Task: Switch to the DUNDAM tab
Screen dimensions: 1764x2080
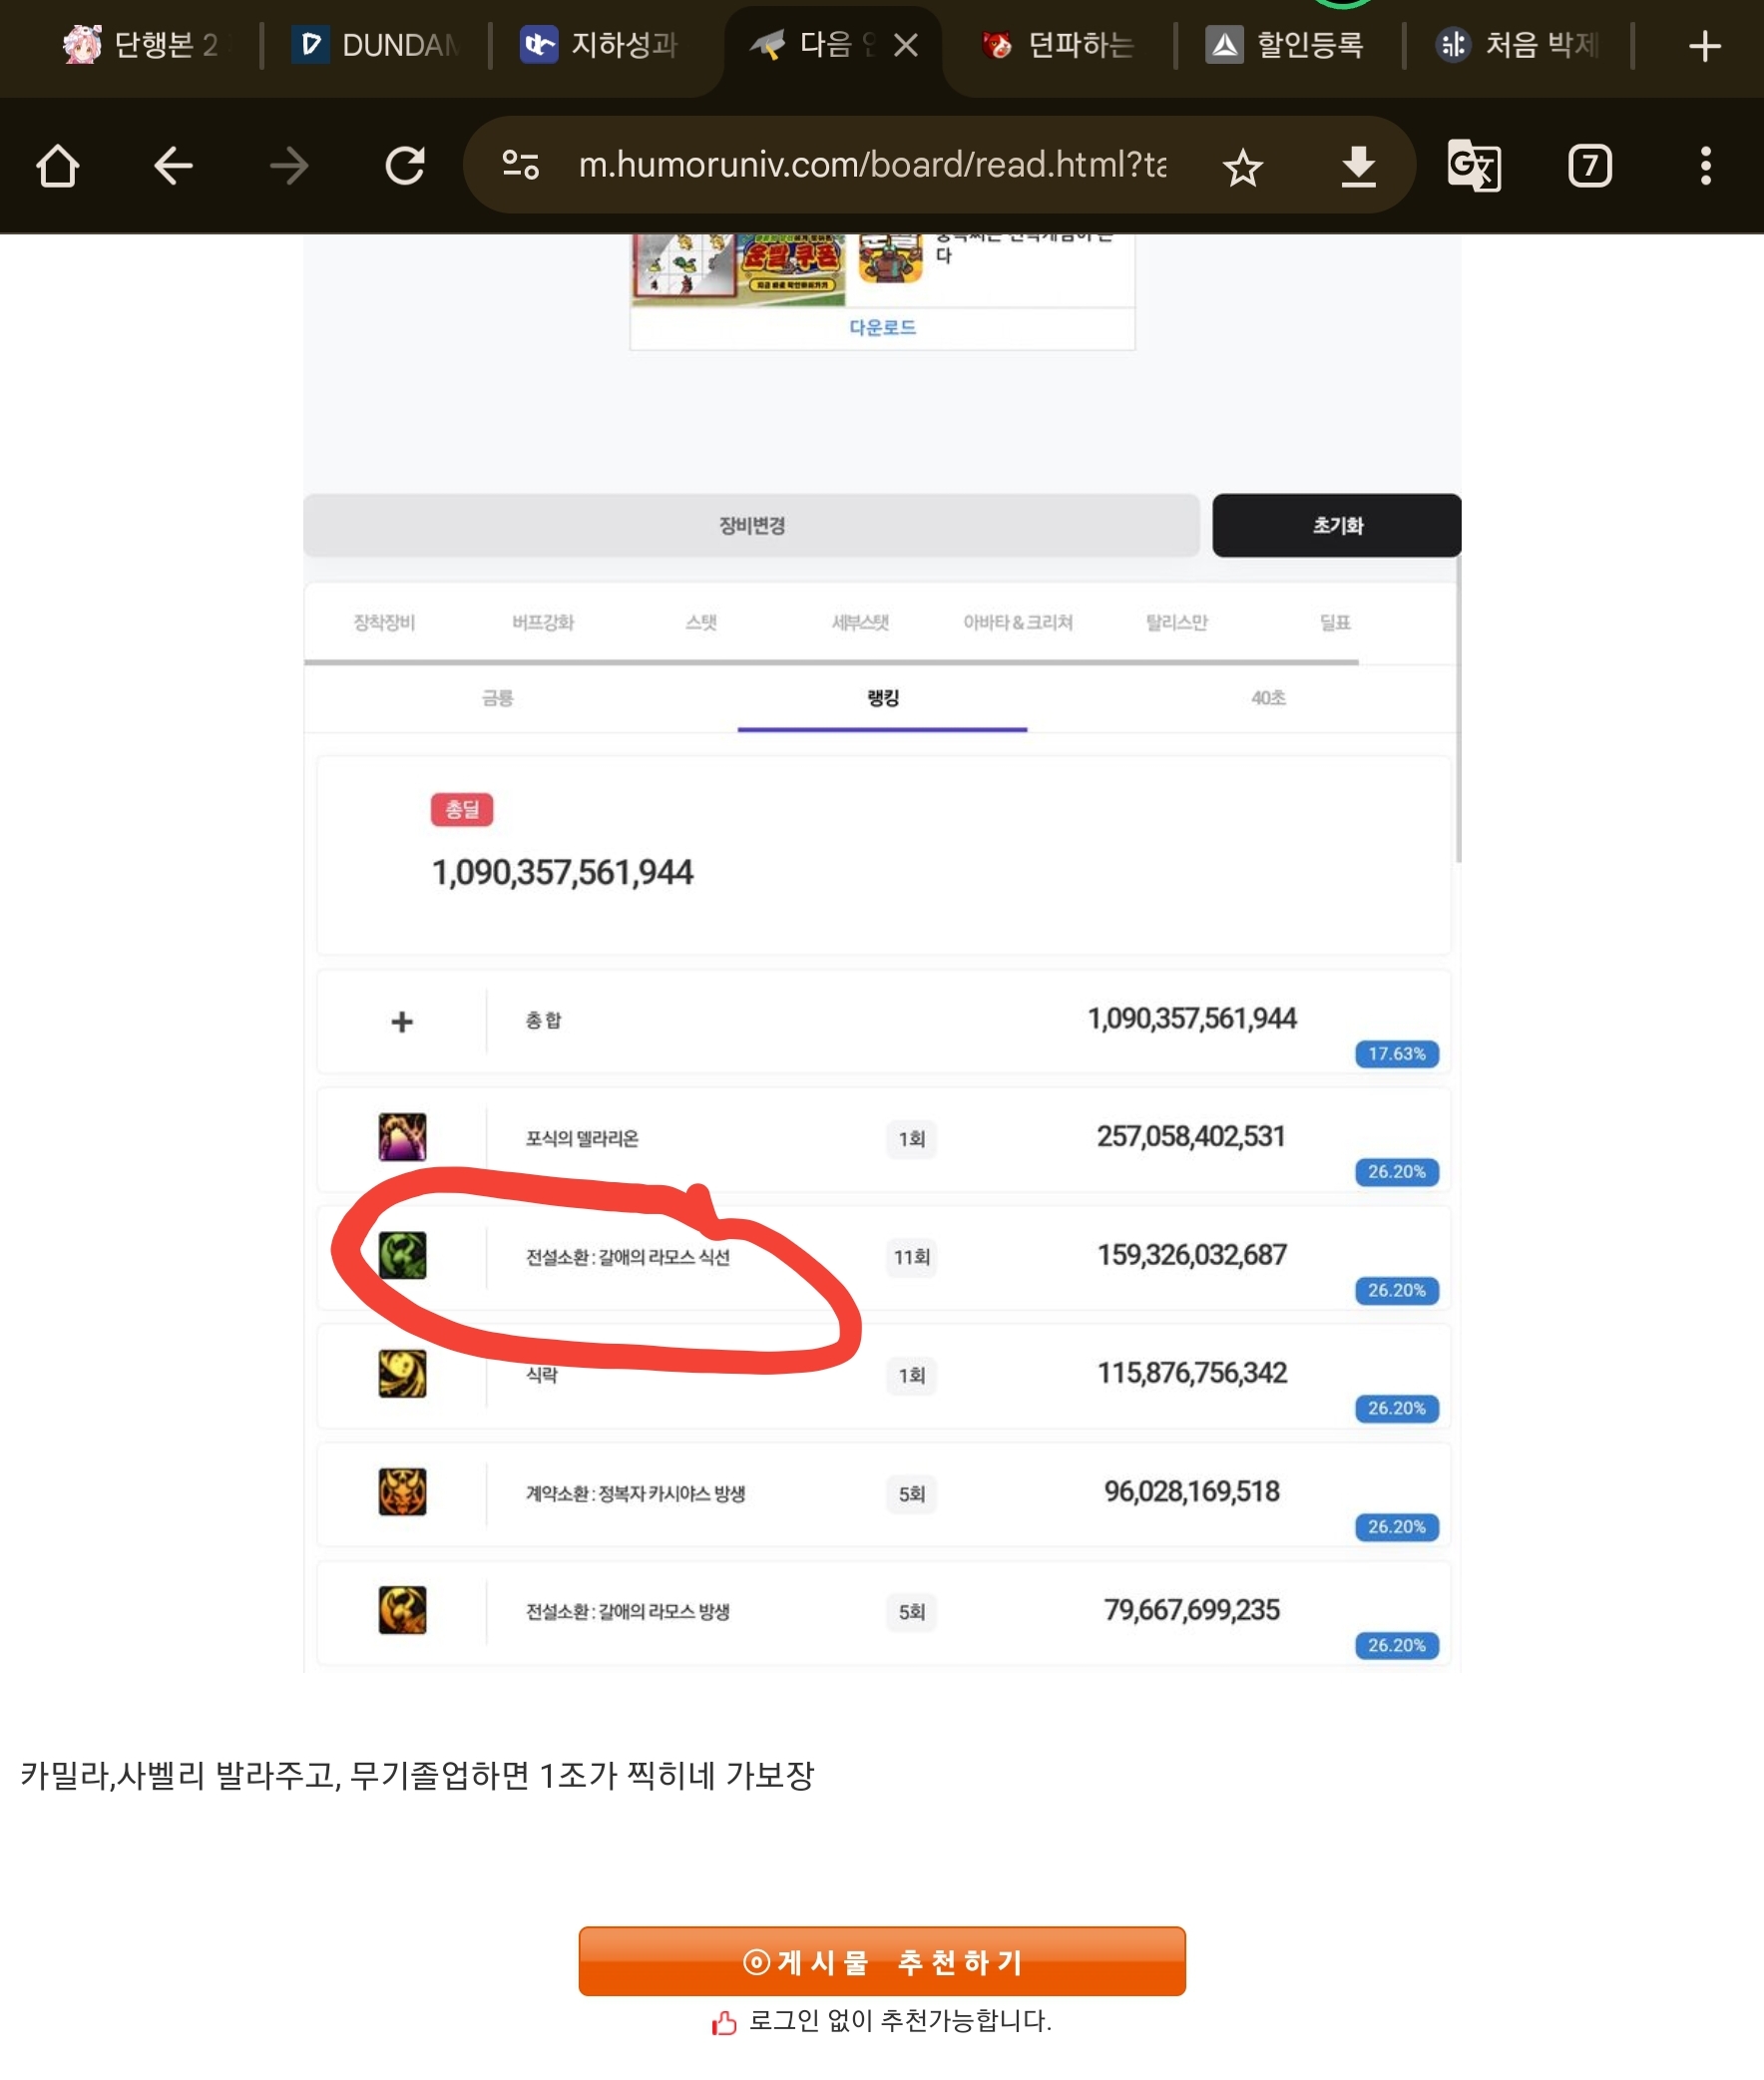Action: coord(375,45)
